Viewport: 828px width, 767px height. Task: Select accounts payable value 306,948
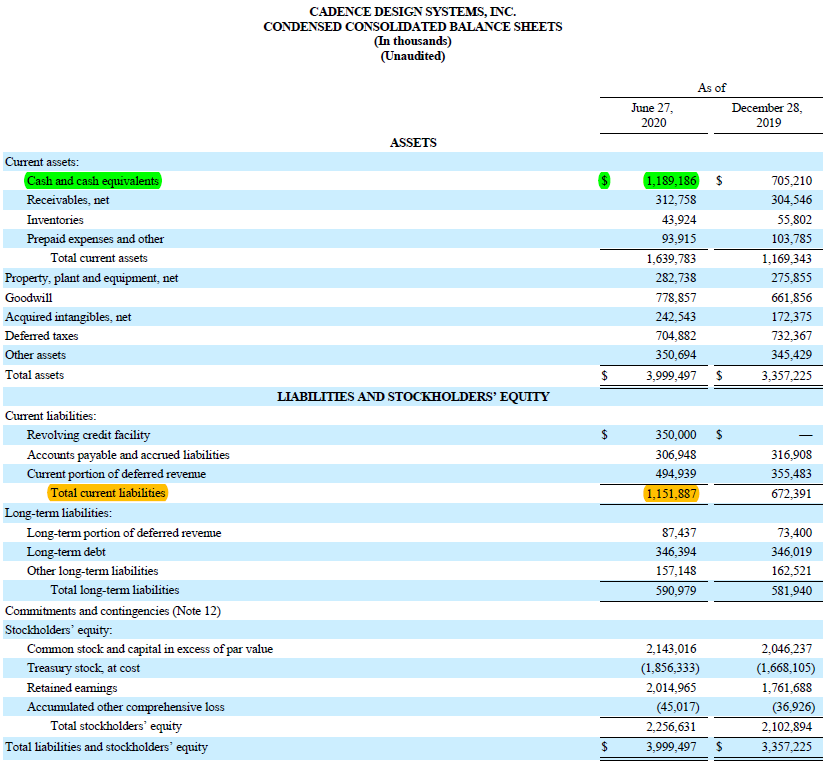coord(676,455)
